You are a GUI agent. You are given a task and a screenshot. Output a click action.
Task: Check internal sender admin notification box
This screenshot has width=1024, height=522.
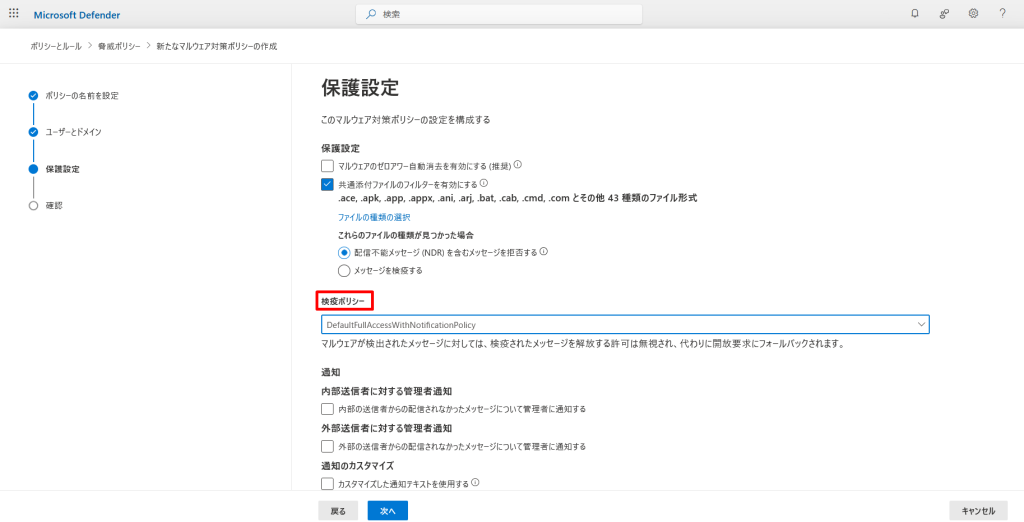point(327,409)
